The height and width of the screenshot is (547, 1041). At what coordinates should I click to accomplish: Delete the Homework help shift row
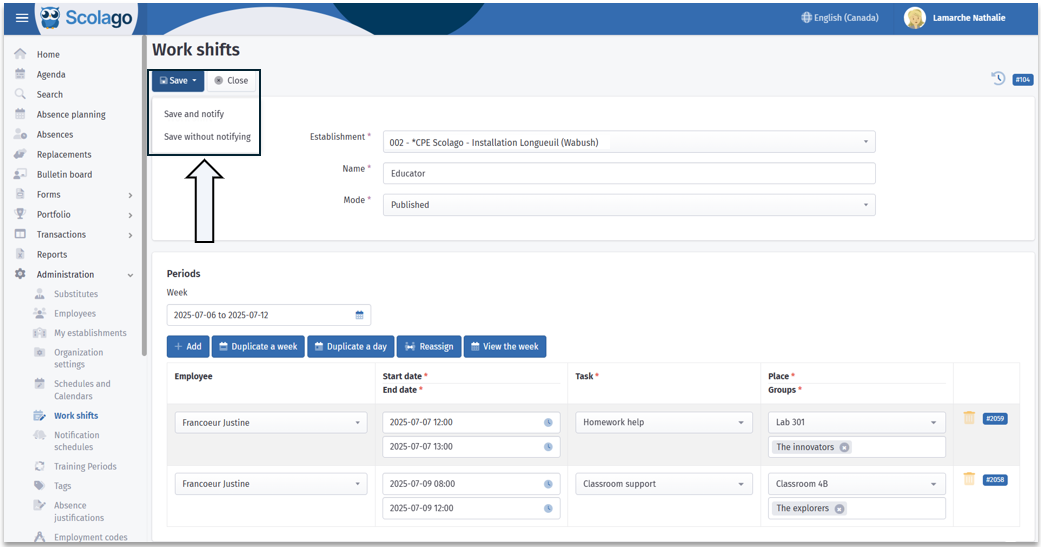(x=969, y=418)
